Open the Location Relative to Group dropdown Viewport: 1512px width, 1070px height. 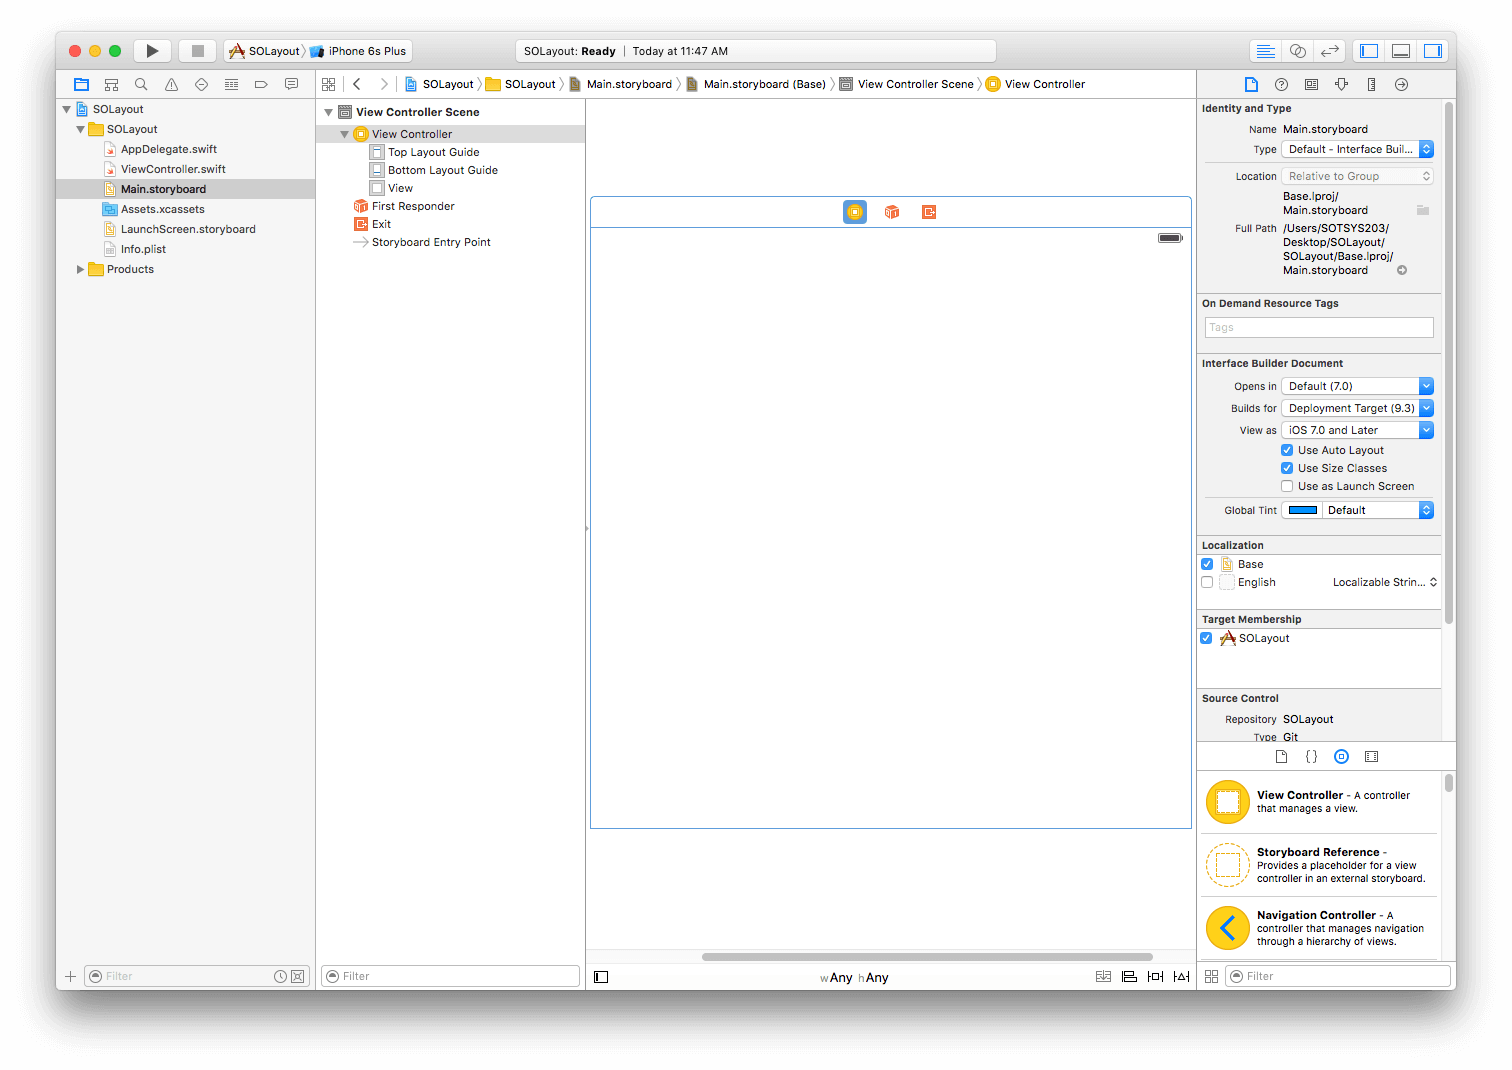coord(1357,176)
